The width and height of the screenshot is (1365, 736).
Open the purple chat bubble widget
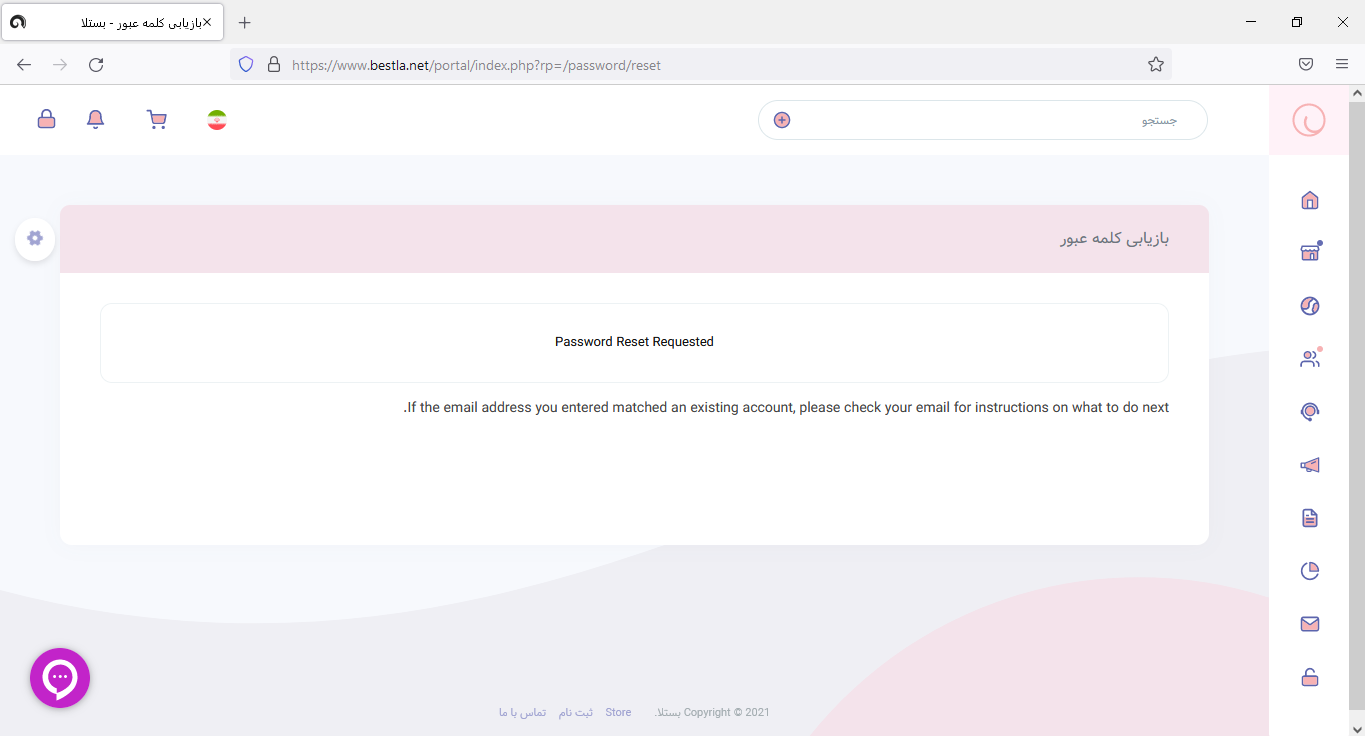click(x=60, y=678)
